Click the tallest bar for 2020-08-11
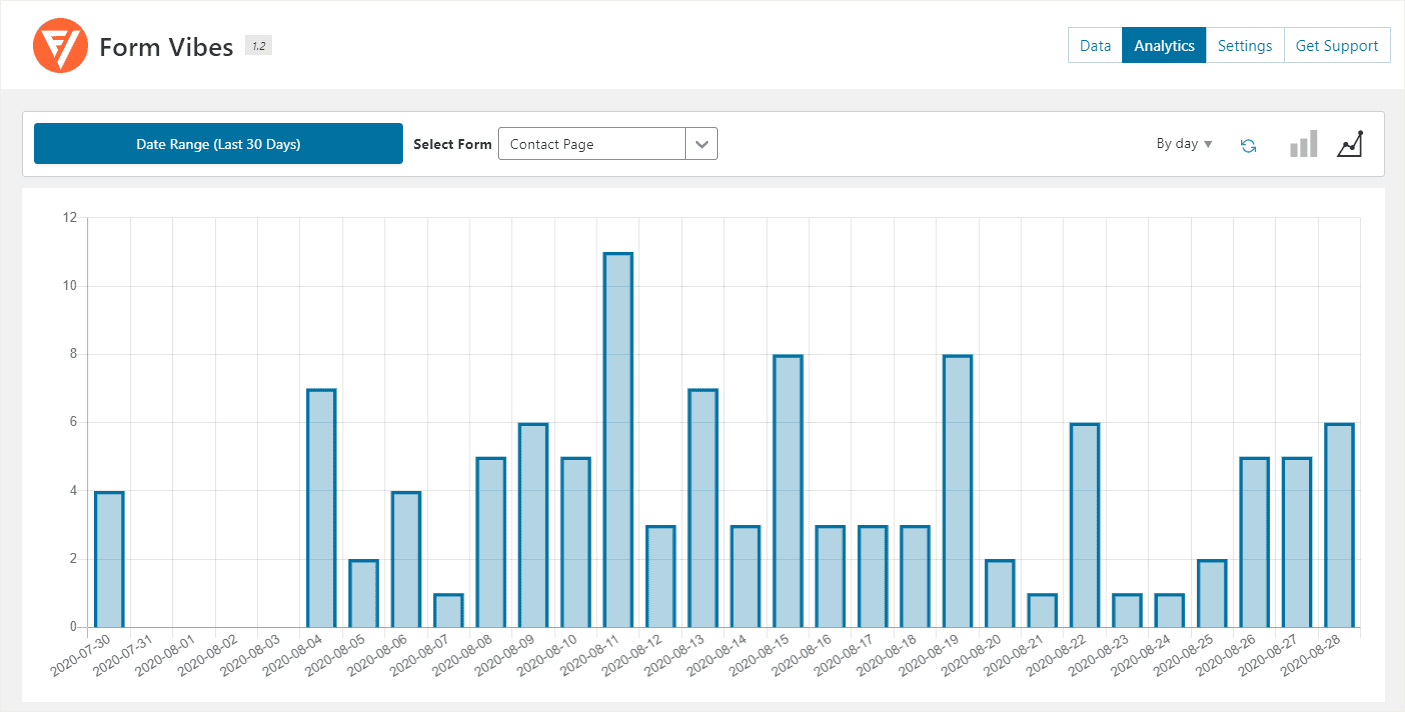 (x=618, y=440)
